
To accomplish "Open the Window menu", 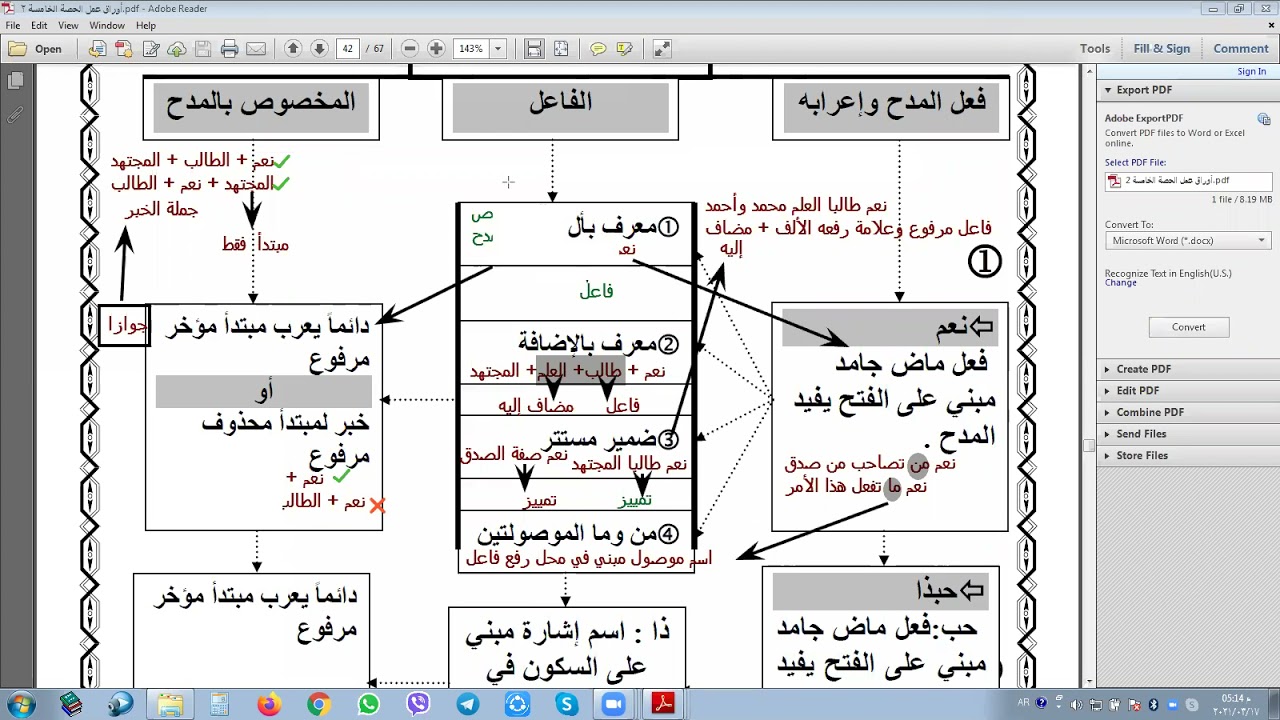I will (107, 25).
